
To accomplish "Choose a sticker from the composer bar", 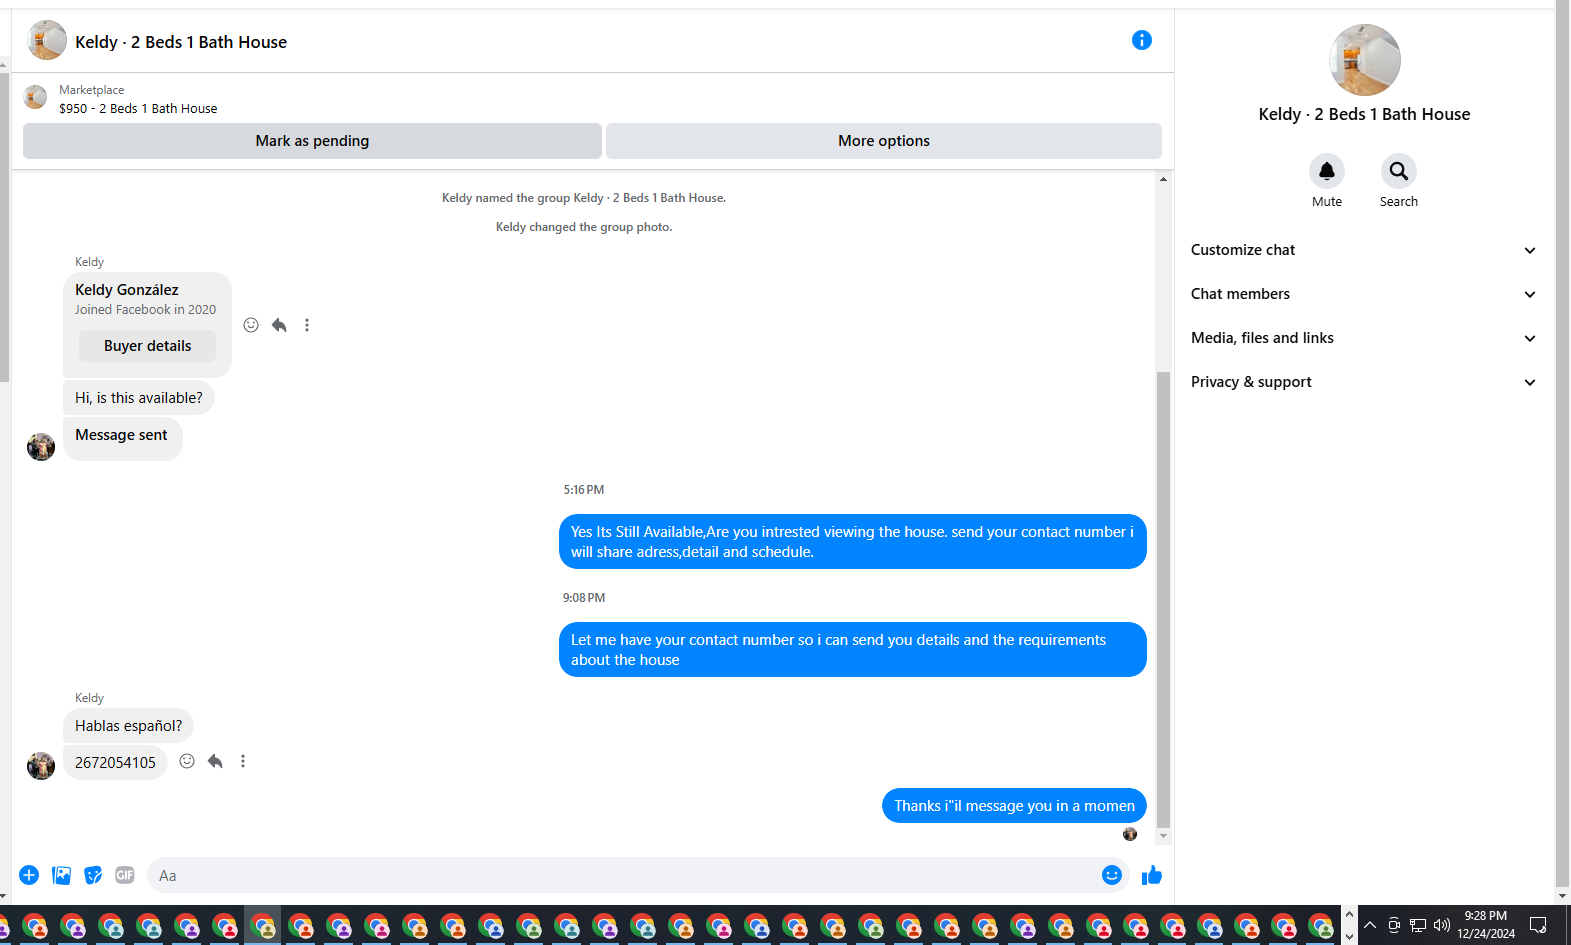I will (x=93, y=875).
